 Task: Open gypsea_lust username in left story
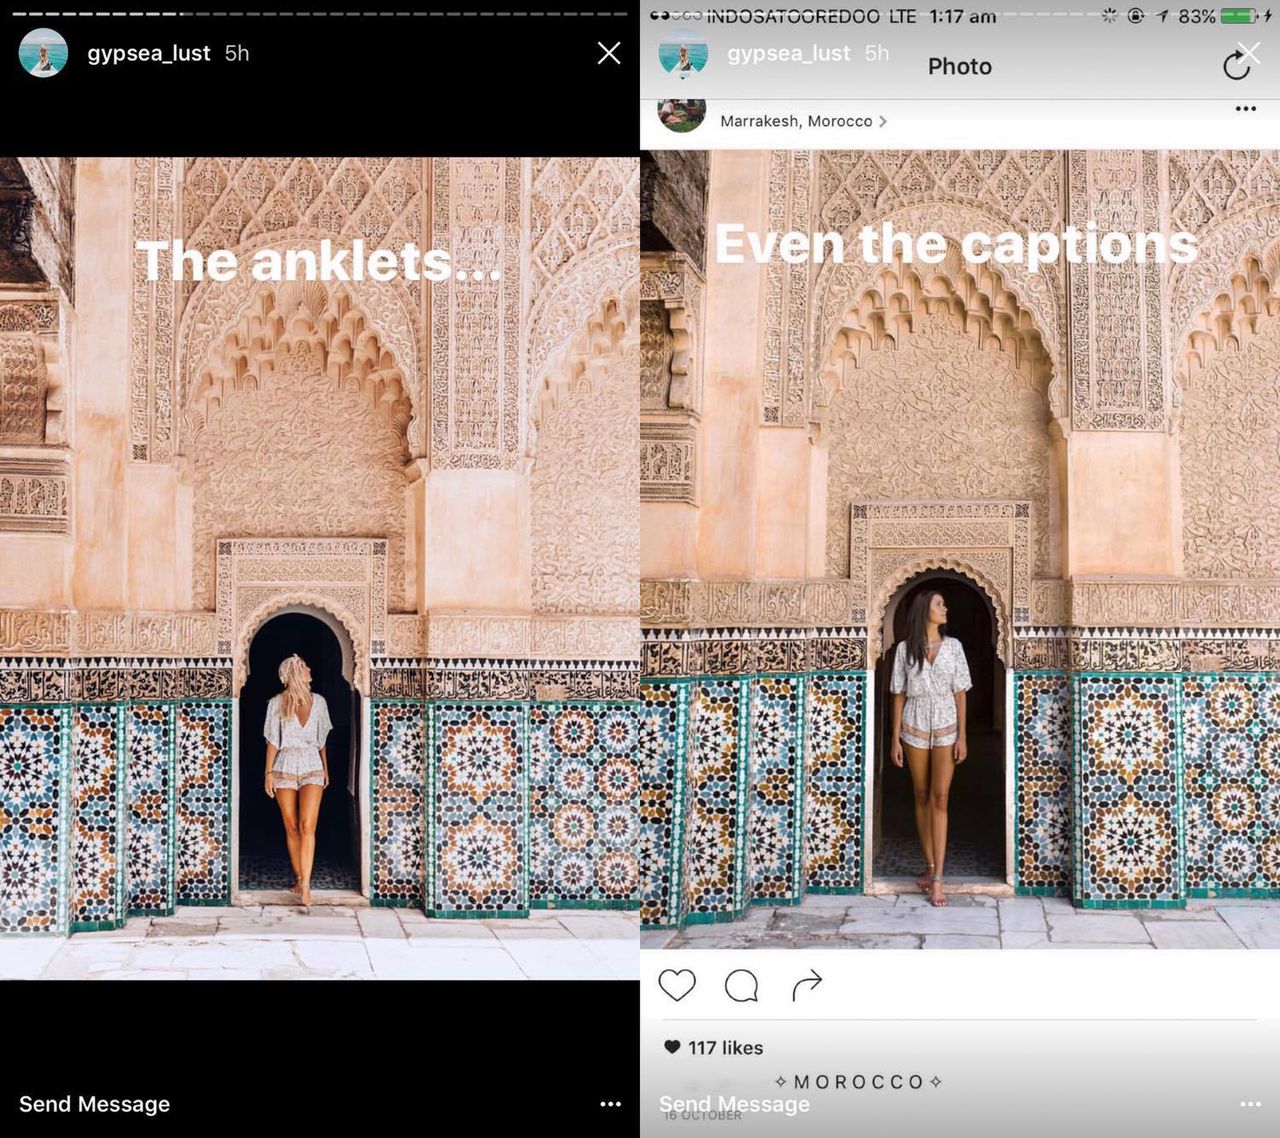(149, 53)
